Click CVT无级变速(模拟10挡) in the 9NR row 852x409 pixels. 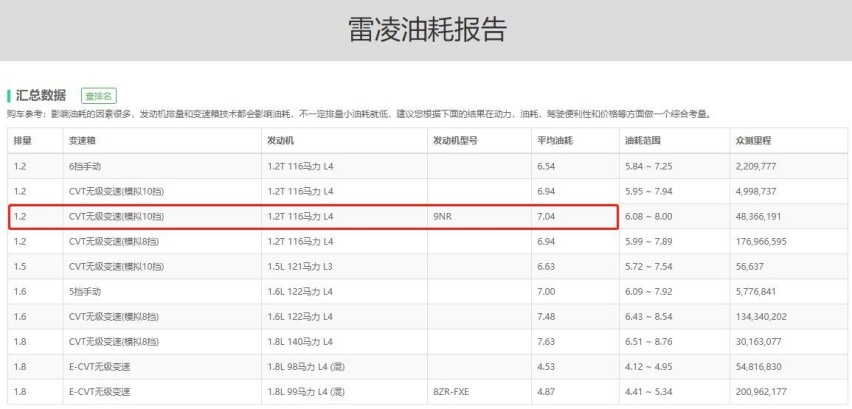[116, 216]
